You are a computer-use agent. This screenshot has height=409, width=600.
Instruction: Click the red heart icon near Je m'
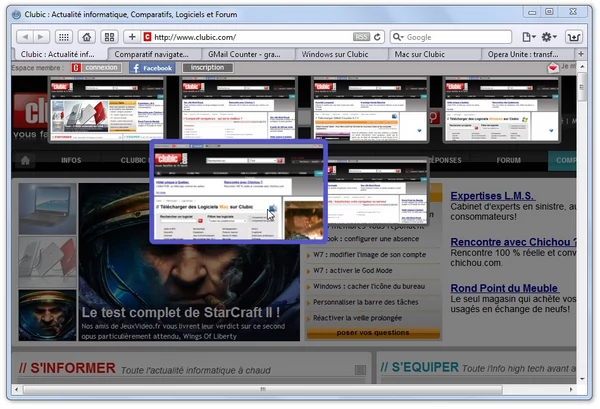point(553,68)
